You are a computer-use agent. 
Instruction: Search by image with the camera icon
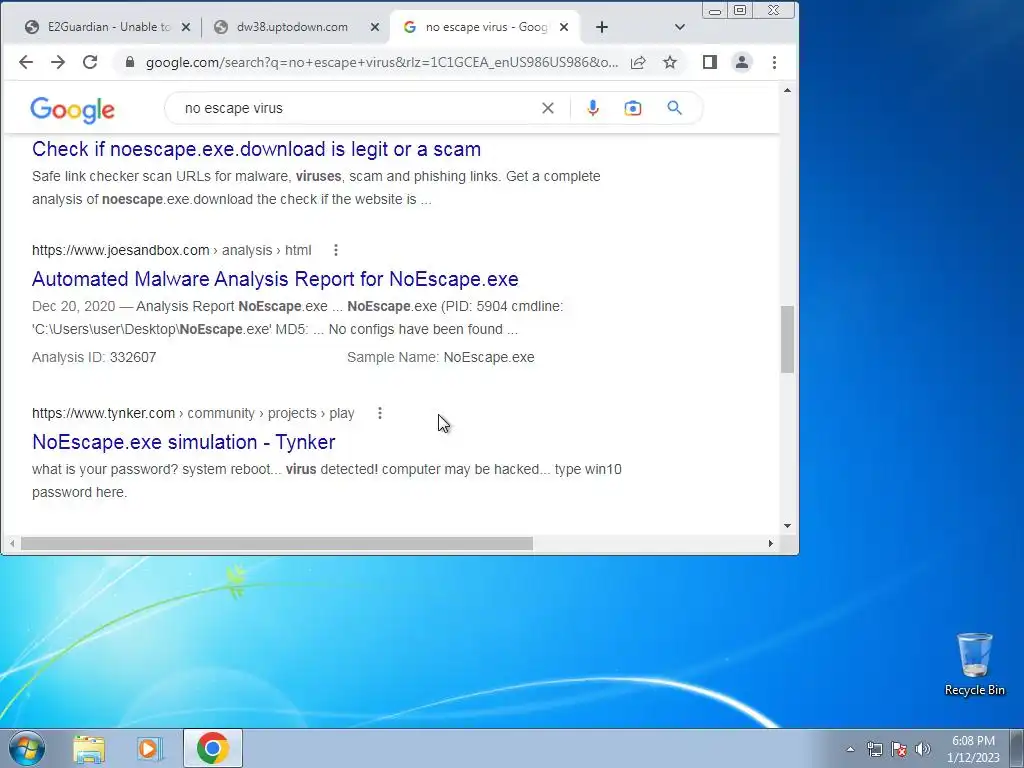(632, 108)
